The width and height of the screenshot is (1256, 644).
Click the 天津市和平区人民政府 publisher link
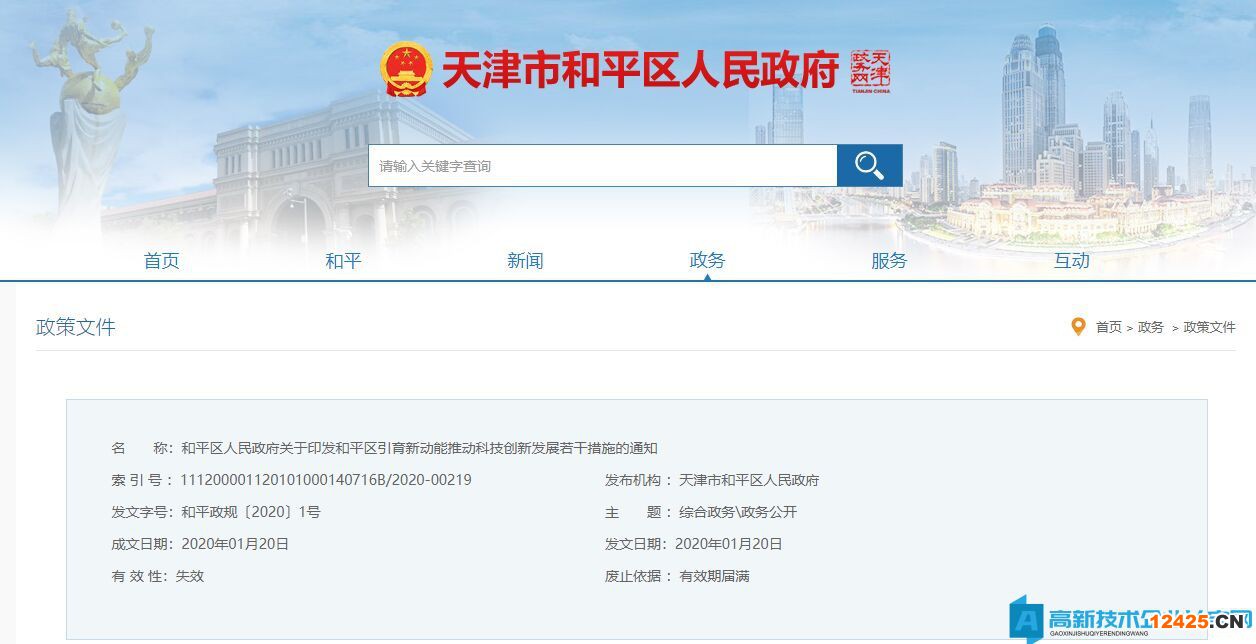point(747,480)
